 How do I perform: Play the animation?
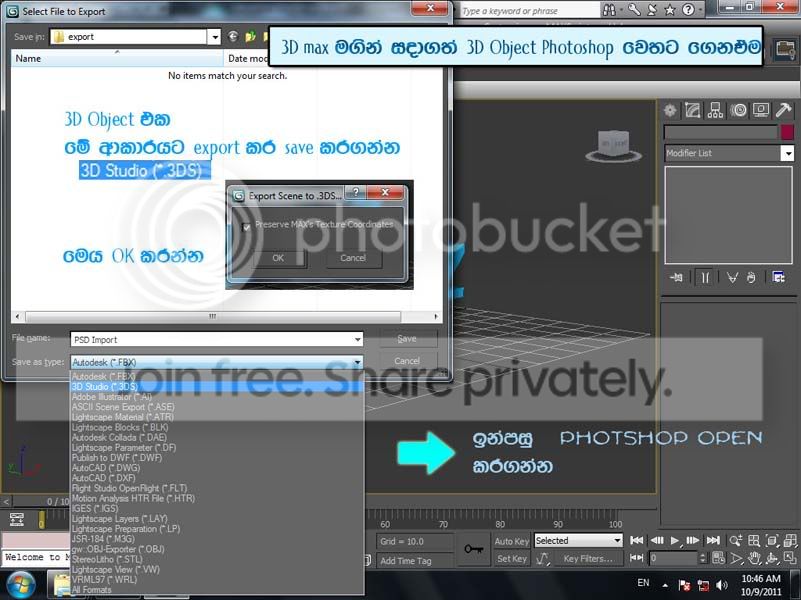point(675,540)
